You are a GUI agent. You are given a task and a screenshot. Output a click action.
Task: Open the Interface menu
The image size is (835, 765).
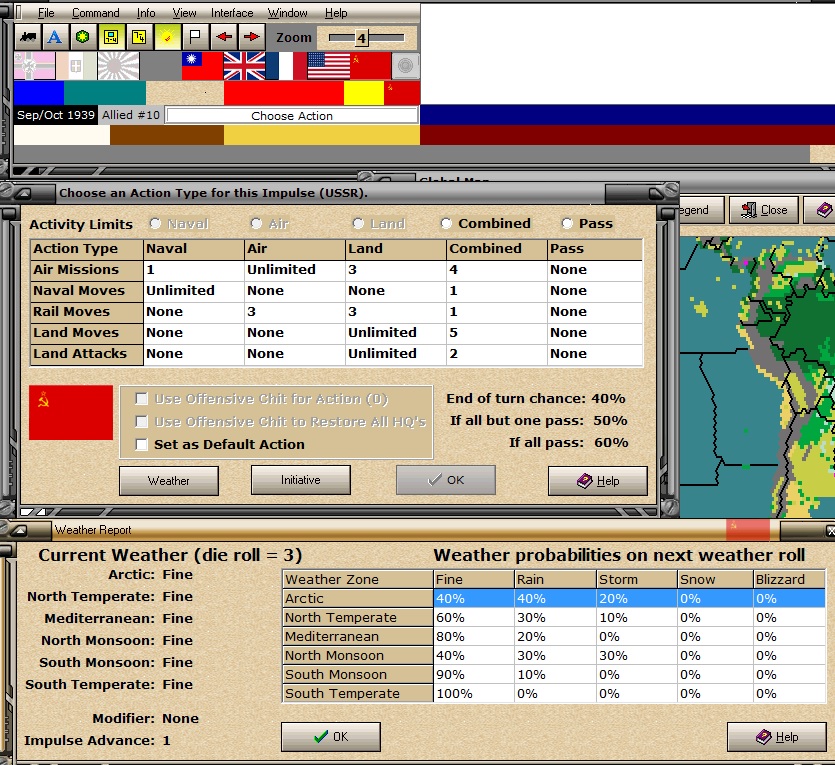(232, 13)
